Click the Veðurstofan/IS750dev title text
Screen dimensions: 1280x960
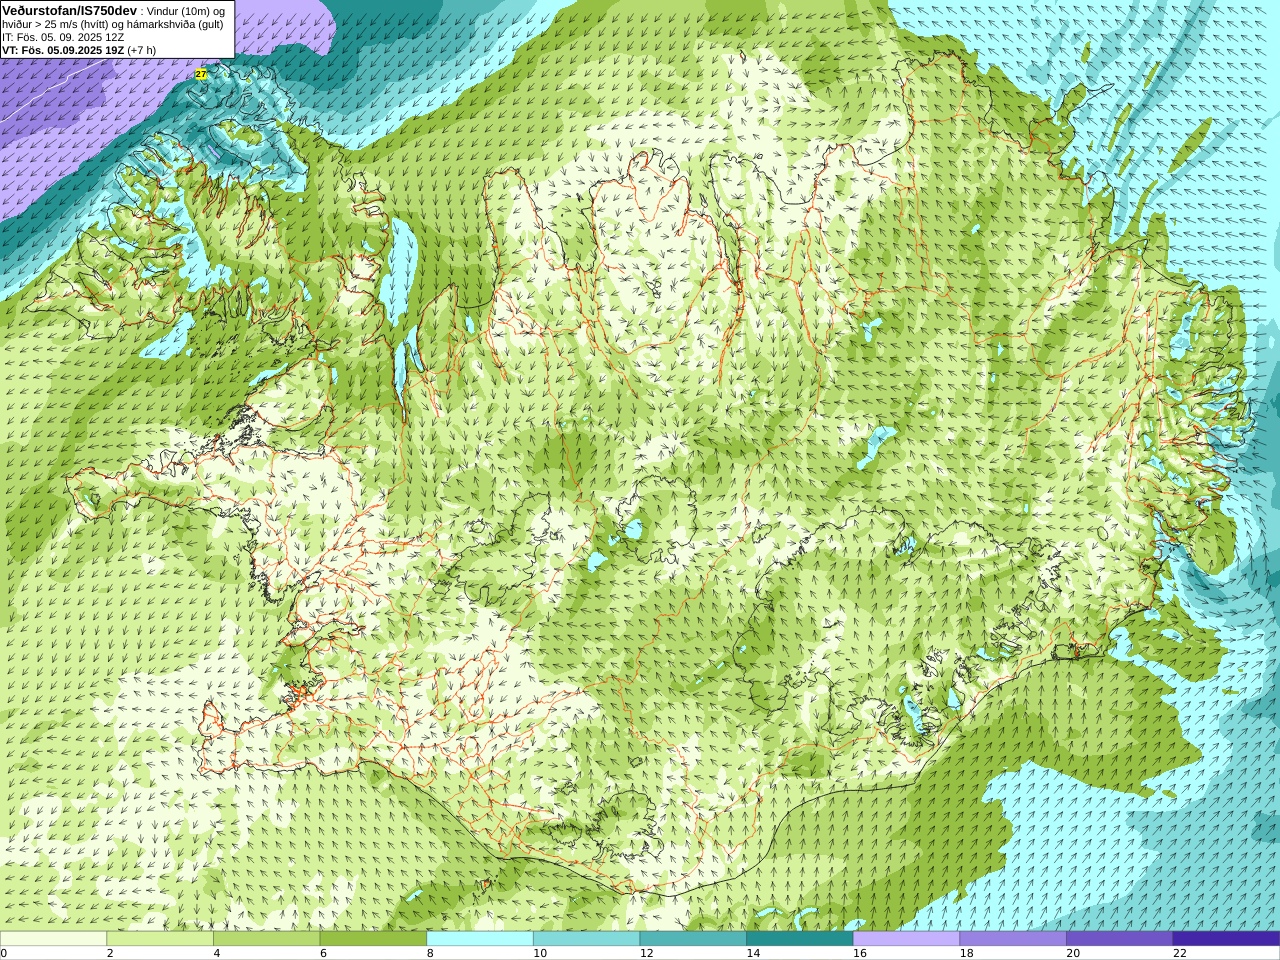click(x=69, y=10)
